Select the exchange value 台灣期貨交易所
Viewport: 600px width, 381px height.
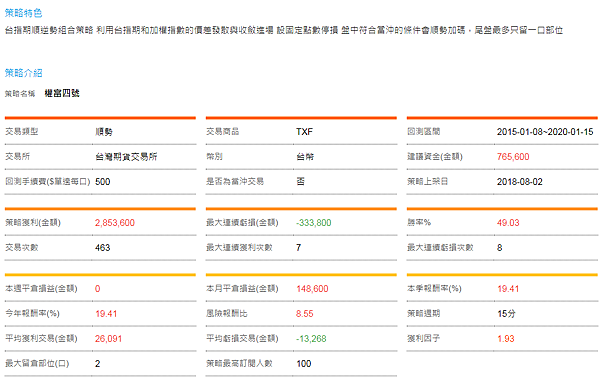126,157
